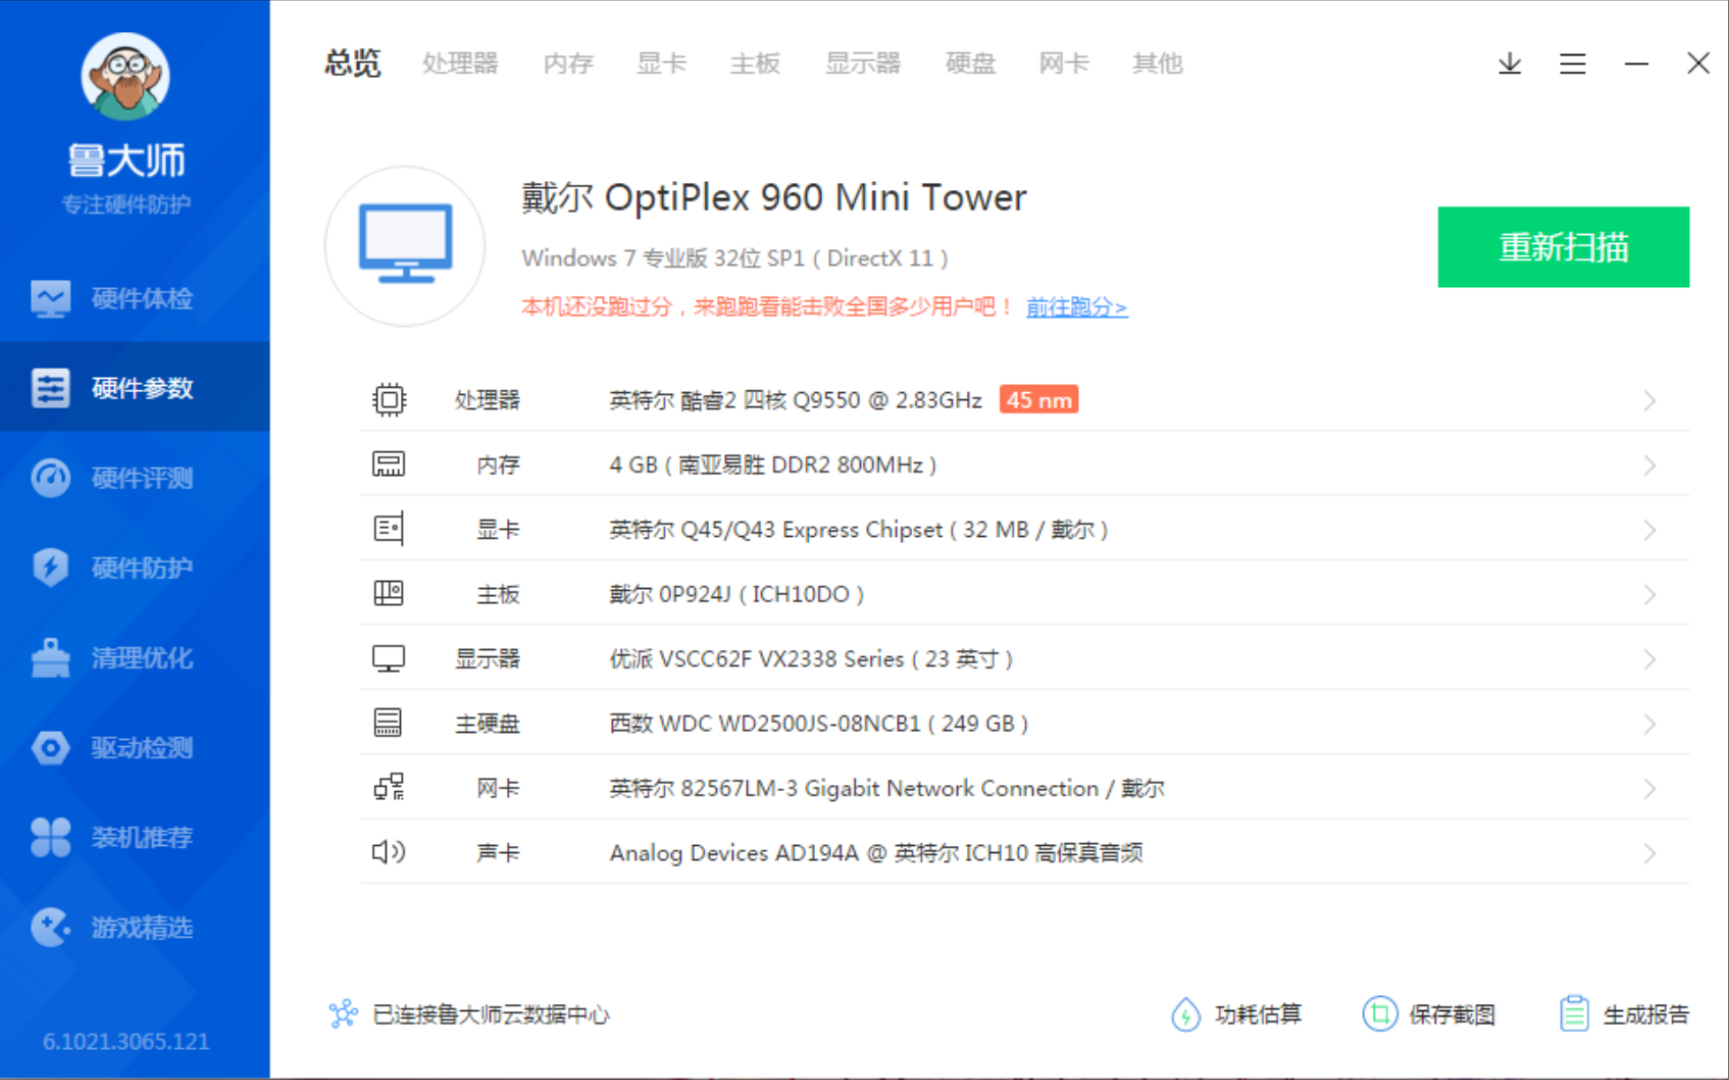The width and height of the screenshot is (1729, 1080).
Task: Open 游戏精选 games section
Action: coord(134,927)
